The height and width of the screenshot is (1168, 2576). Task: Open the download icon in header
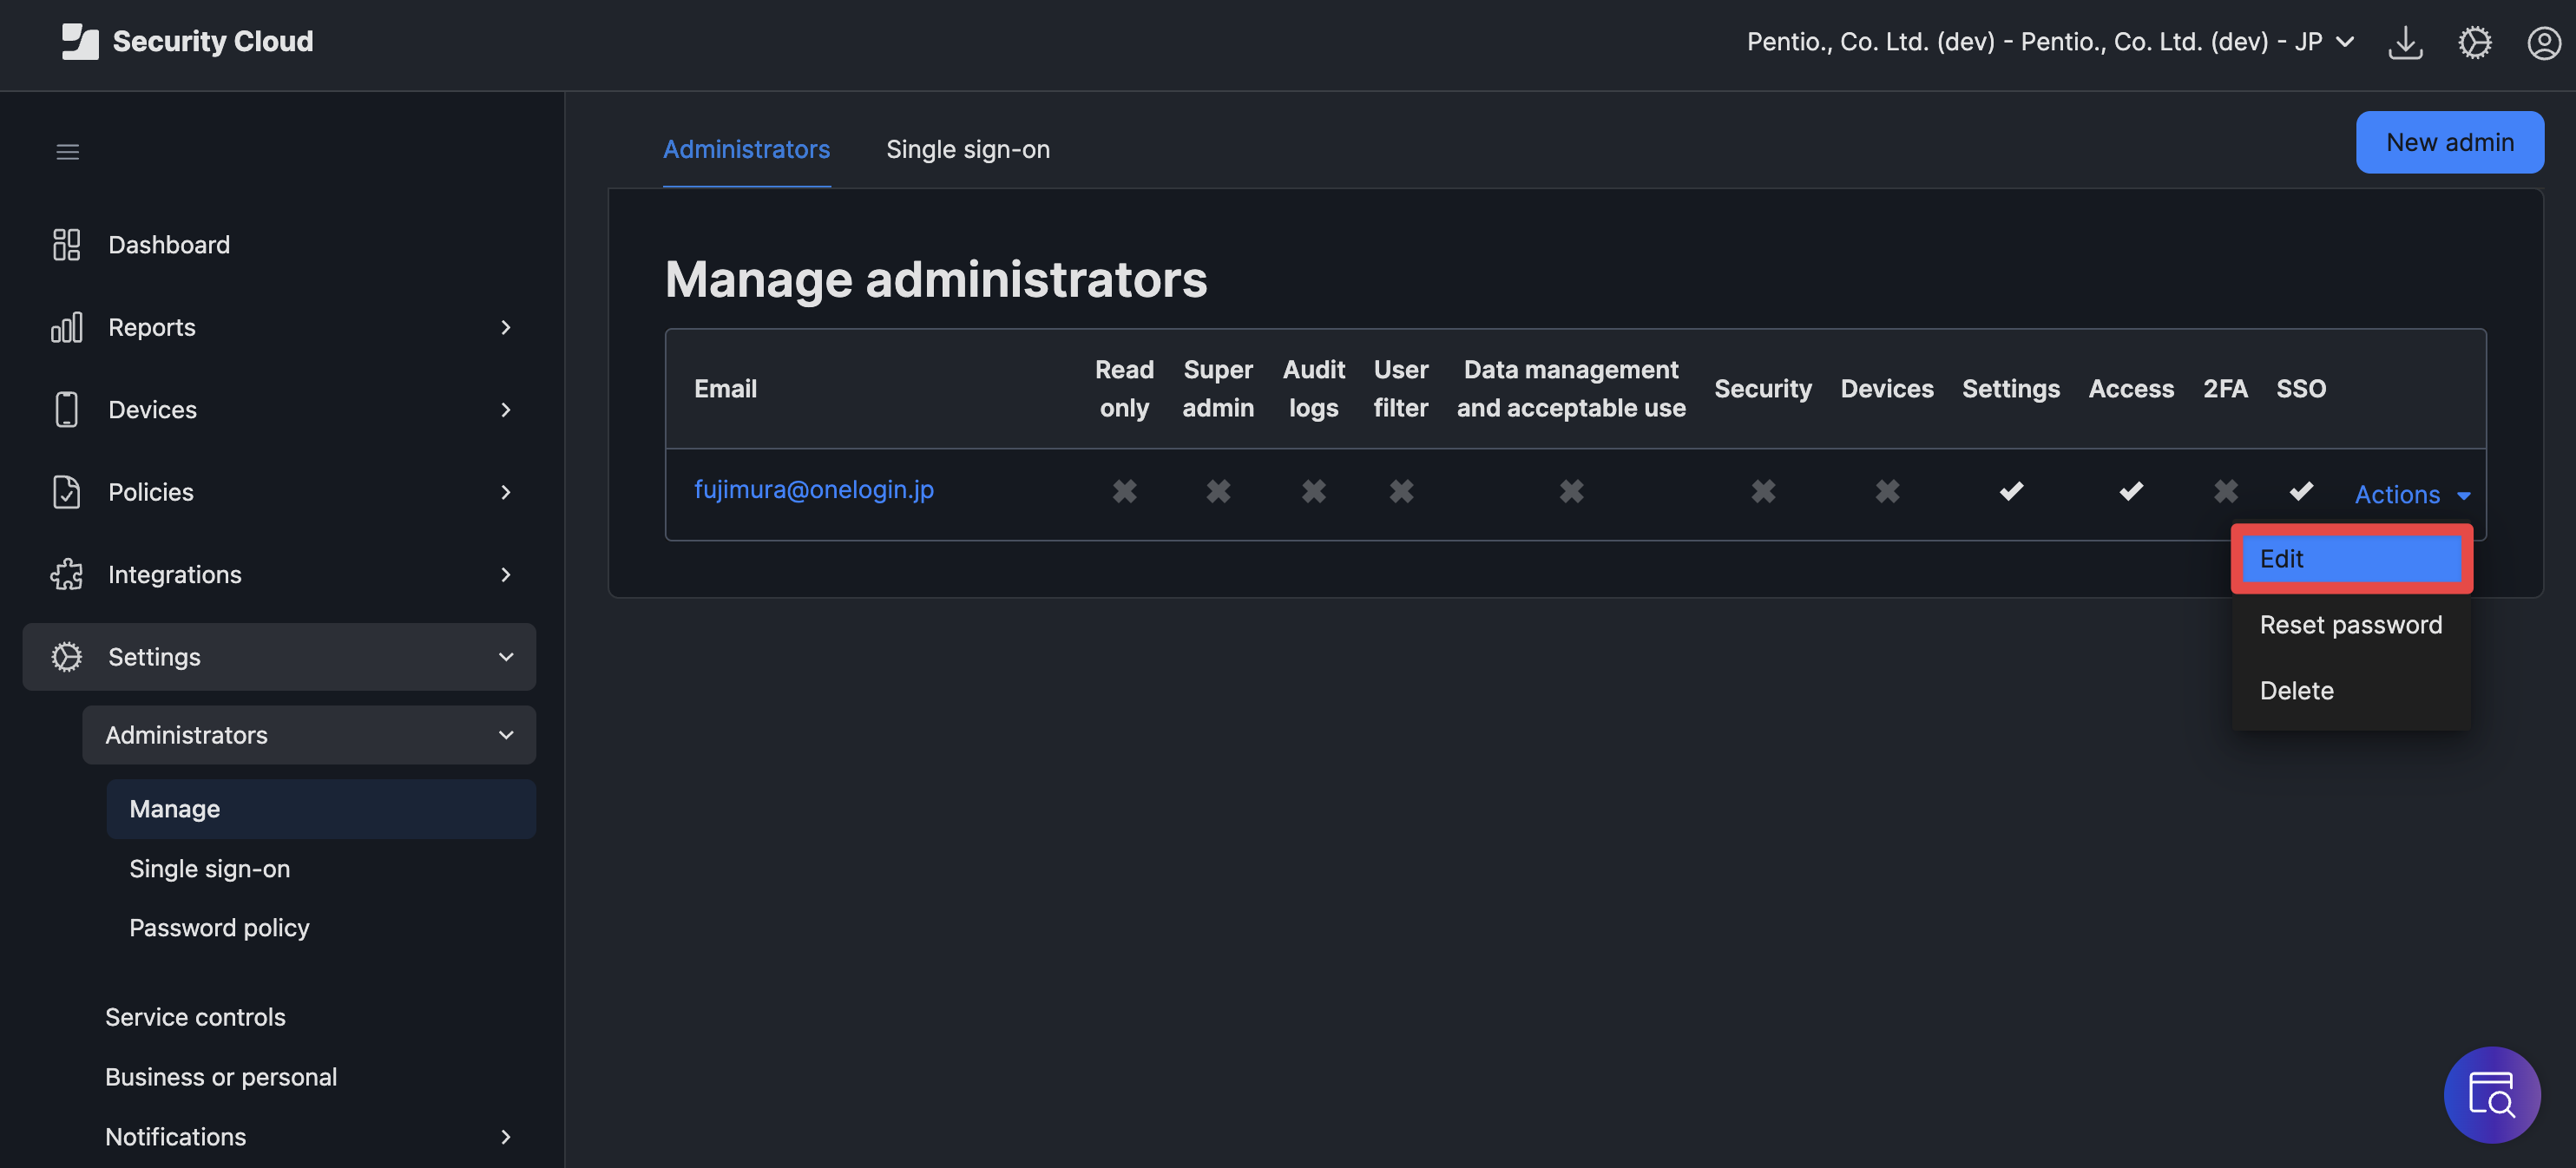(x=2405, y=42)
